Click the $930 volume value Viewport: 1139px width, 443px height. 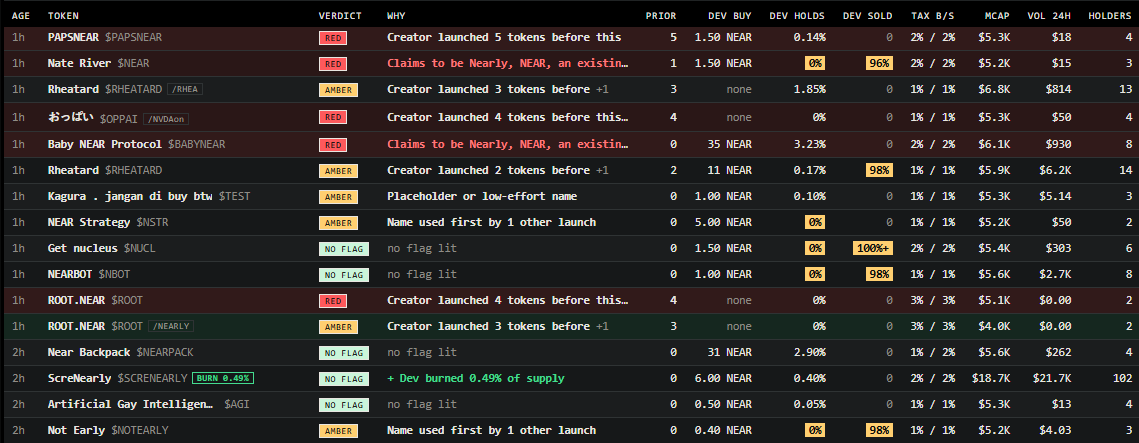1058,144
